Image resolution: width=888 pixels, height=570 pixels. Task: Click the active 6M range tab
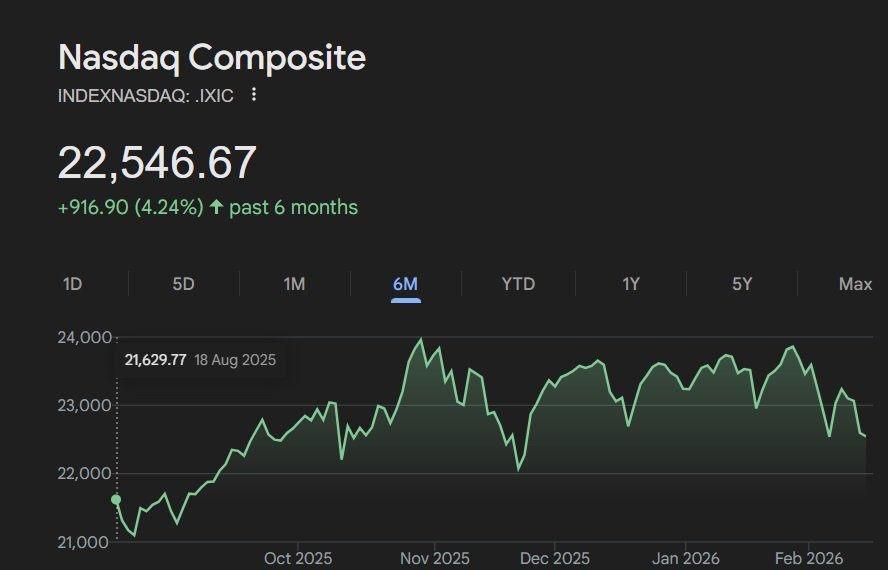[x=405, y=284]
